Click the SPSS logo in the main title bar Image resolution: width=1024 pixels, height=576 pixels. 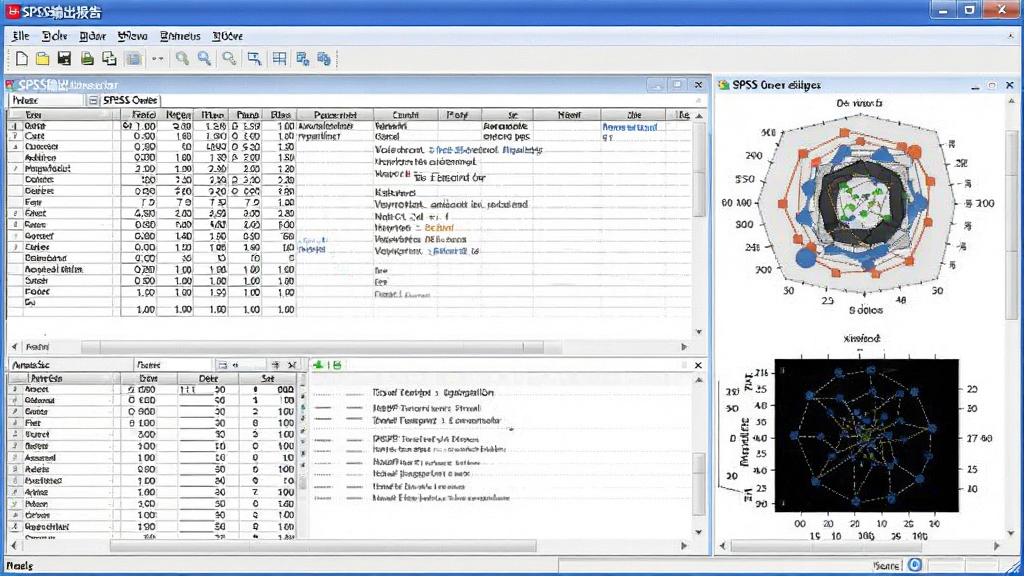coord(12,11)
